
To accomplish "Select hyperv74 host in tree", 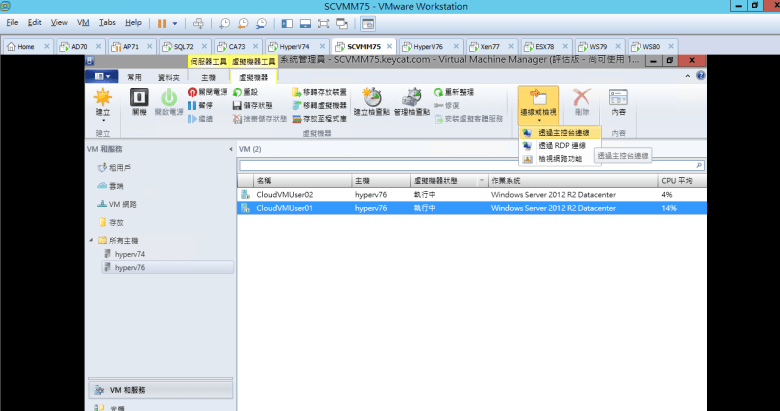I will coord(131,255).
